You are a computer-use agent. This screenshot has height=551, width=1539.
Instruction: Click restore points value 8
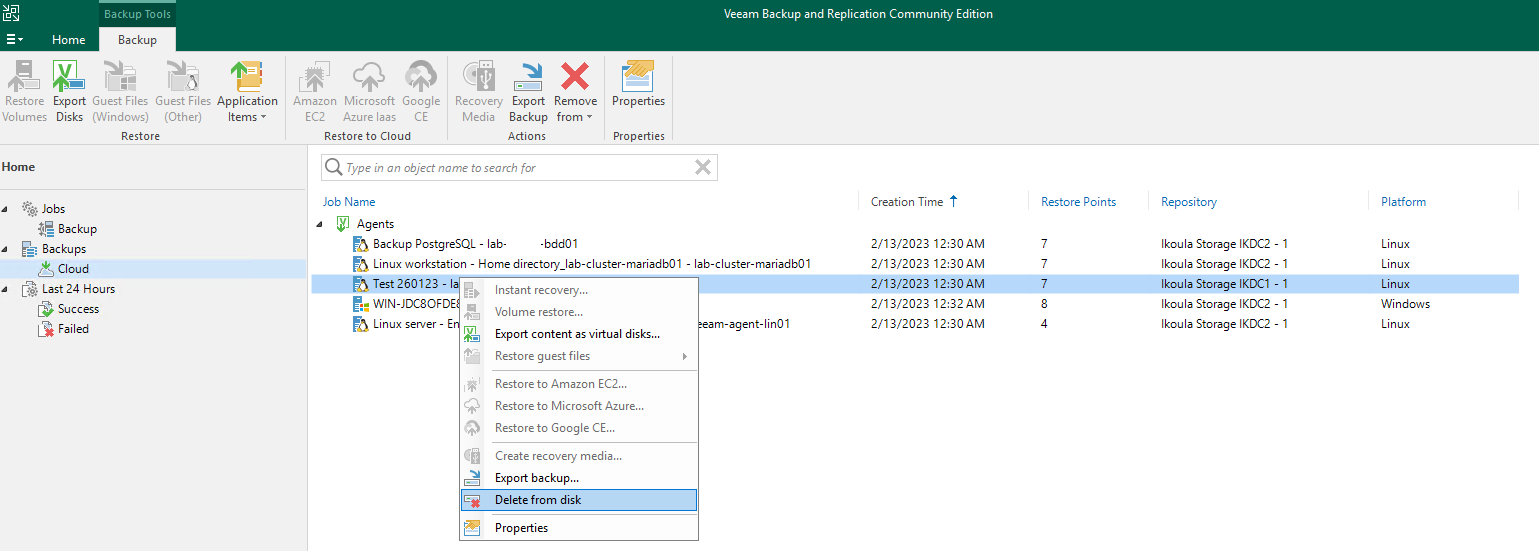pyautogui.click(x=1044, y=304)
